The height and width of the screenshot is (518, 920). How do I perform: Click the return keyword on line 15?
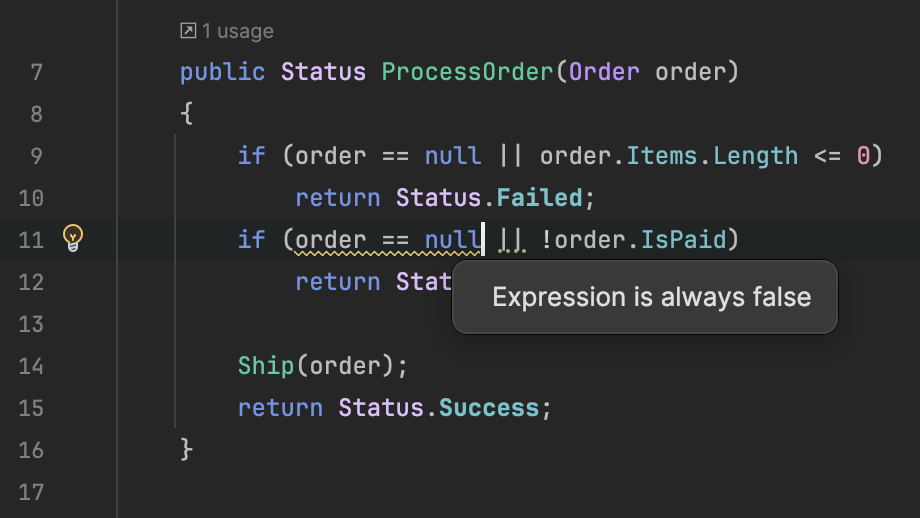280,408
